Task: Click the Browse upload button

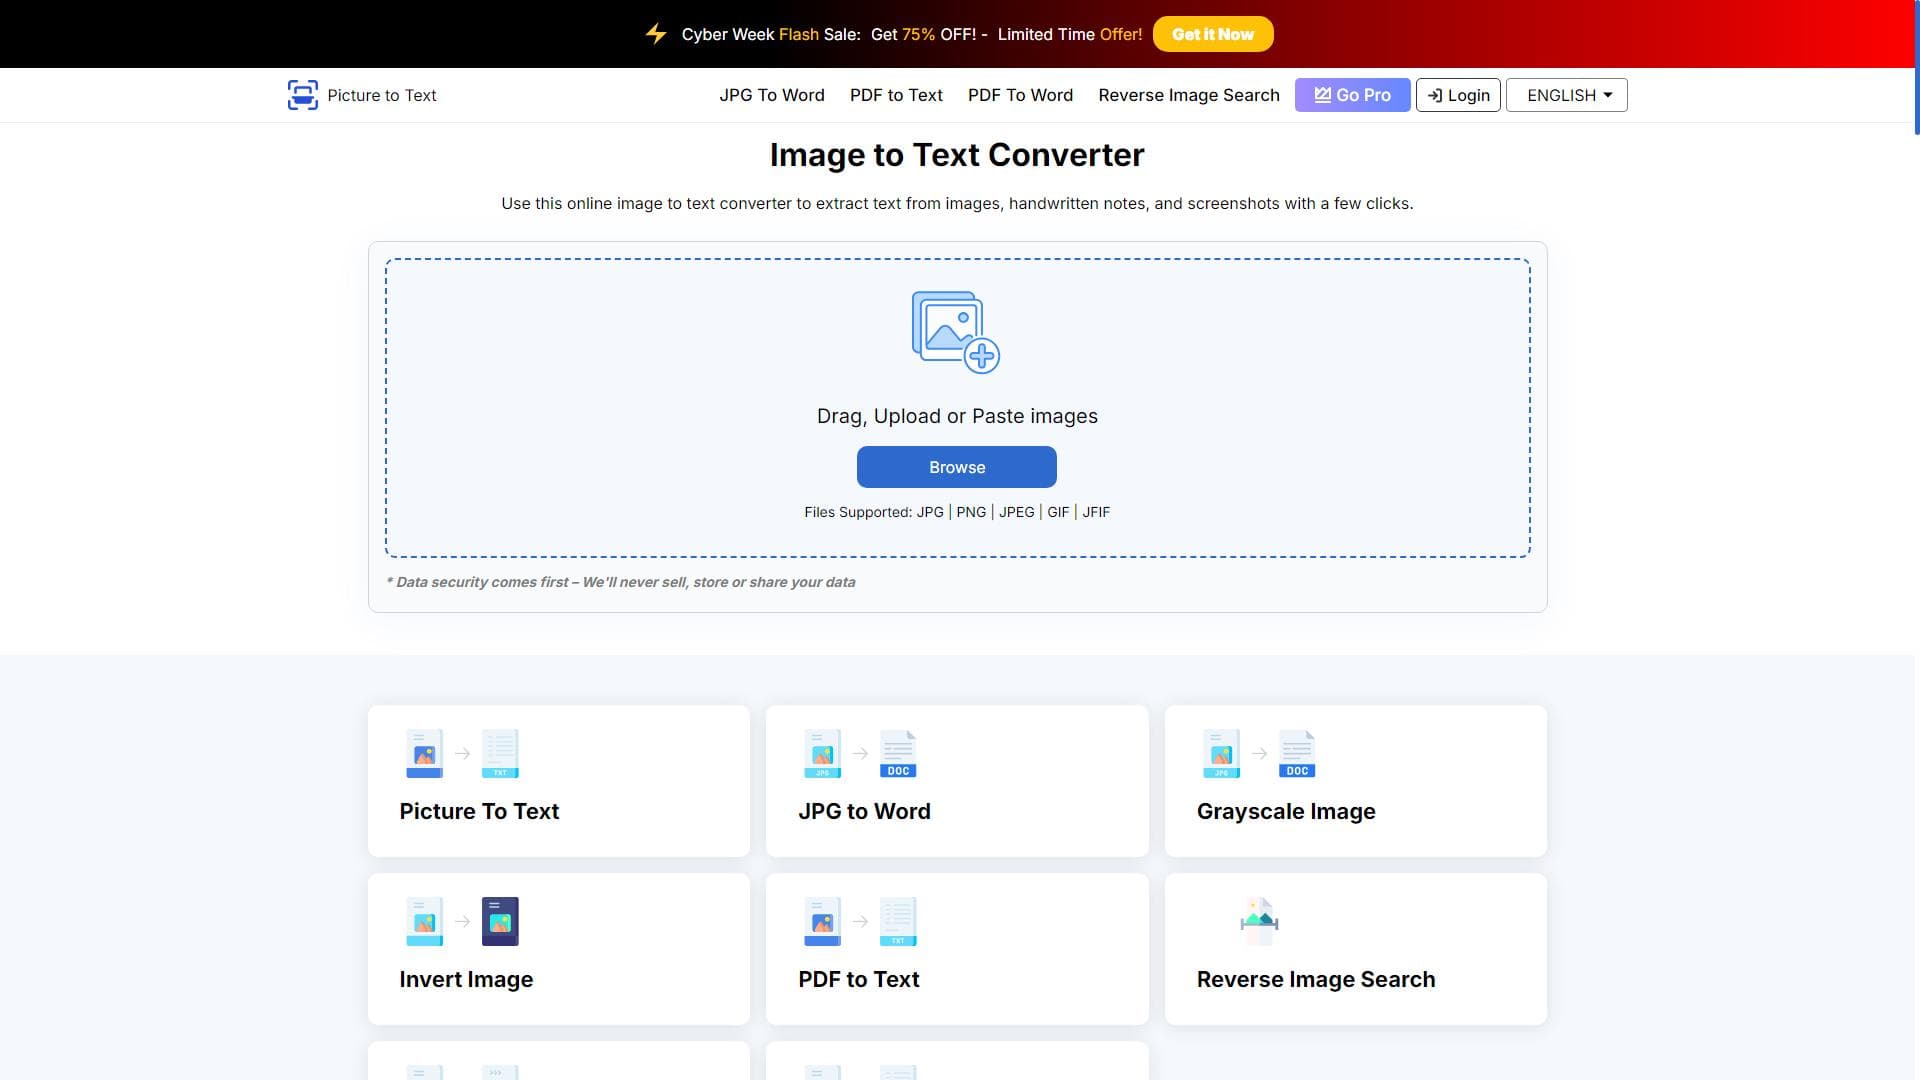Action: pos(957,467)
